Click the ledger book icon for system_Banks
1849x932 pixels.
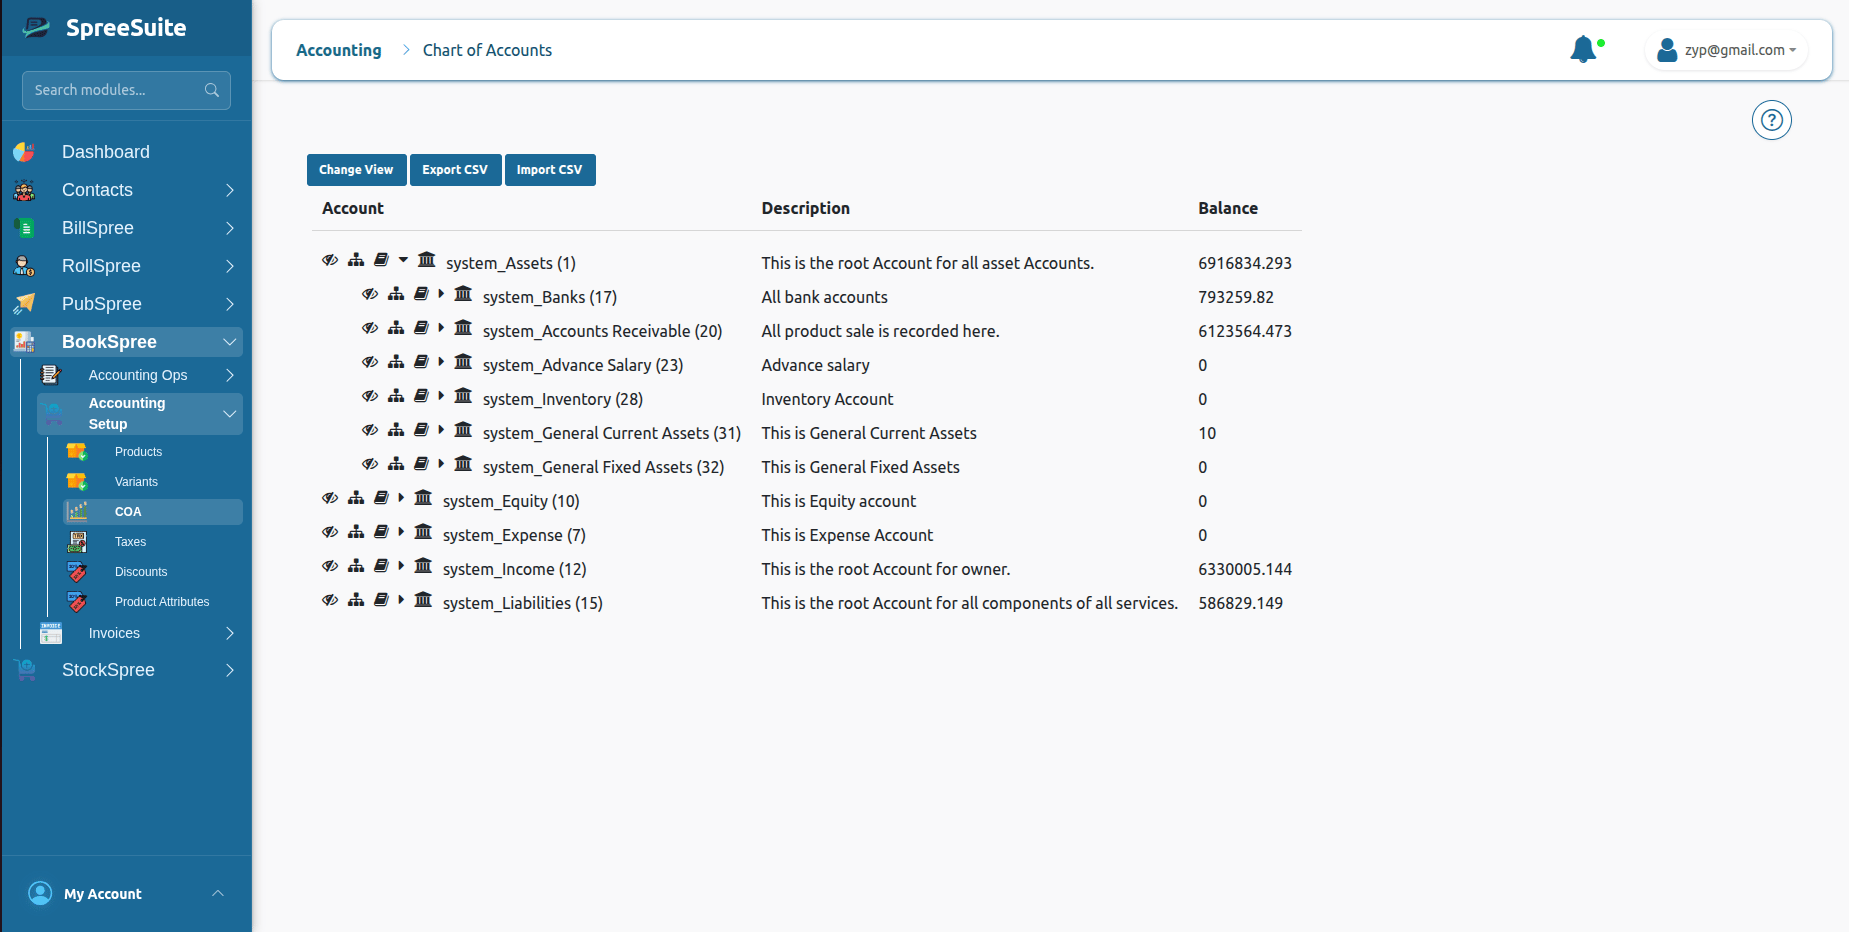pyautogui.click(x=421, y=294)
